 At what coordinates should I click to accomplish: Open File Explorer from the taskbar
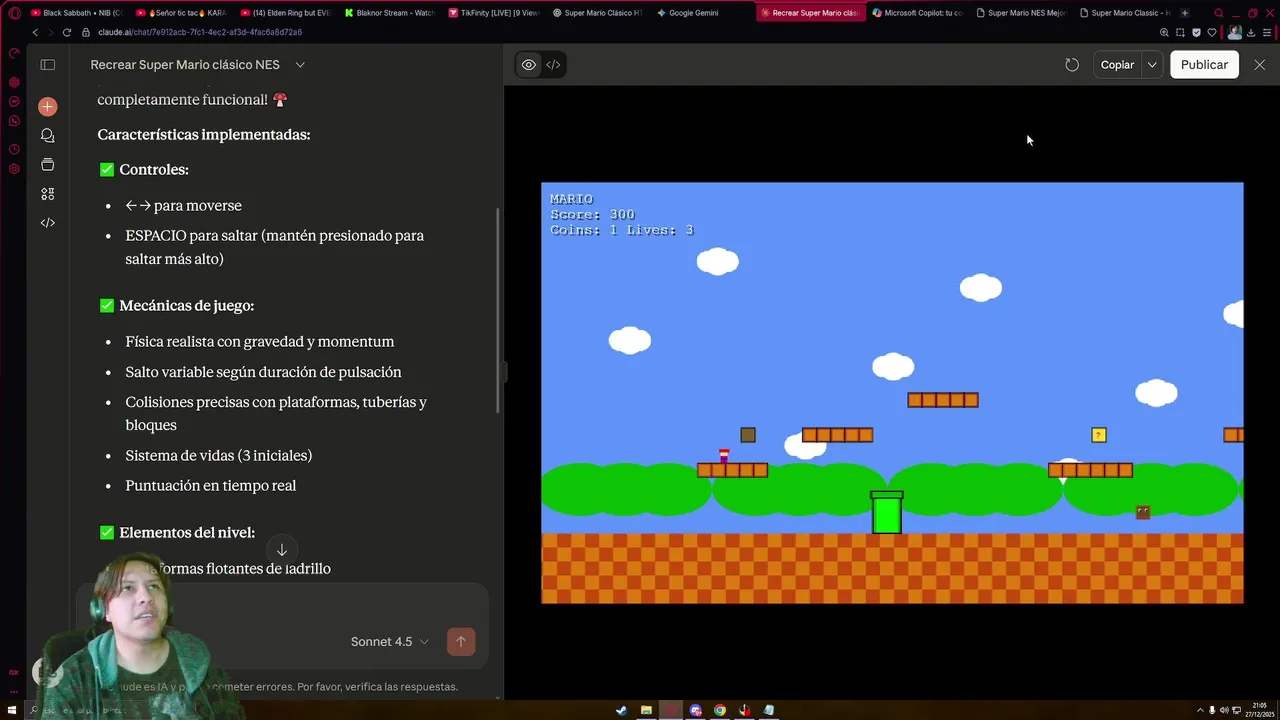coord(646,711)
